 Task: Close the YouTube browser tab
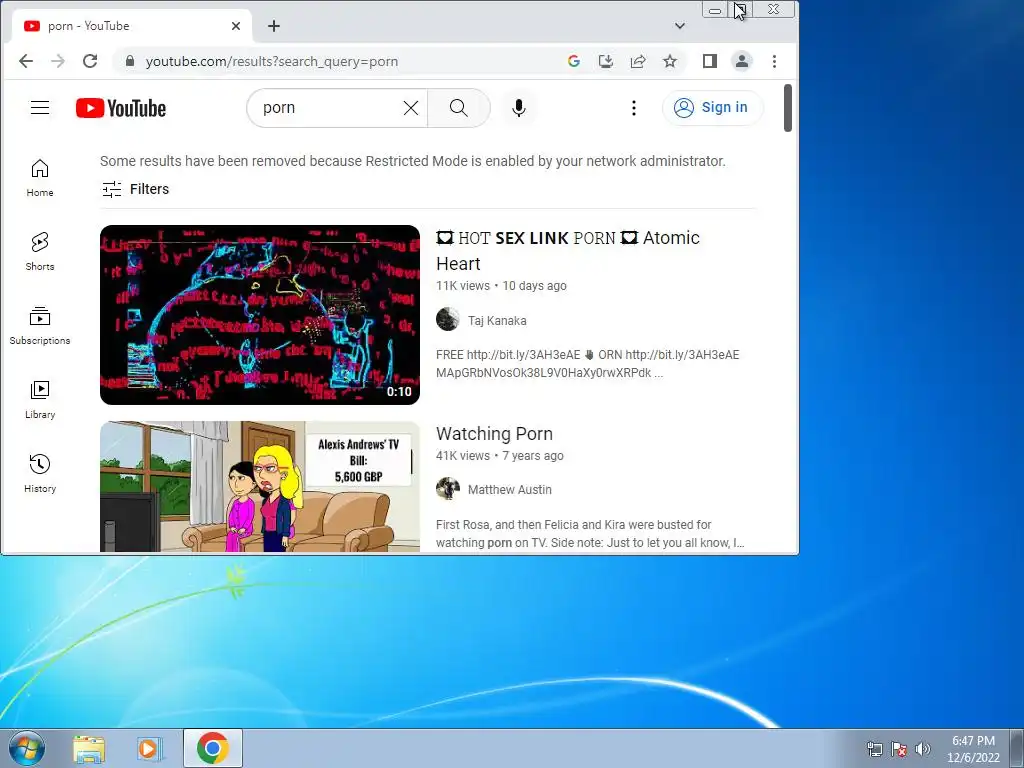point(236,26)
